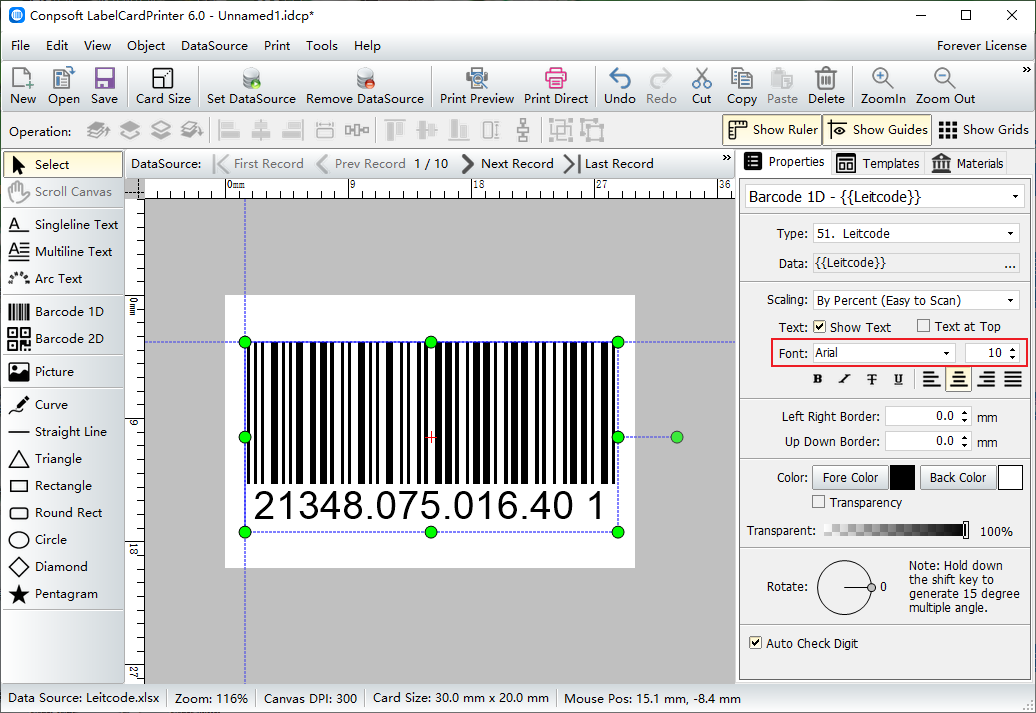Activate the Curve drawing tool
This screenshot has height=713, width=1036.
(63, 405)
